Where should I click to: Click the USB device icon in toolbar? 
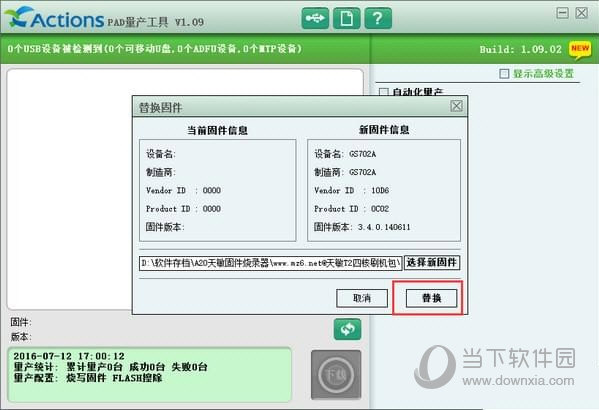315,18
